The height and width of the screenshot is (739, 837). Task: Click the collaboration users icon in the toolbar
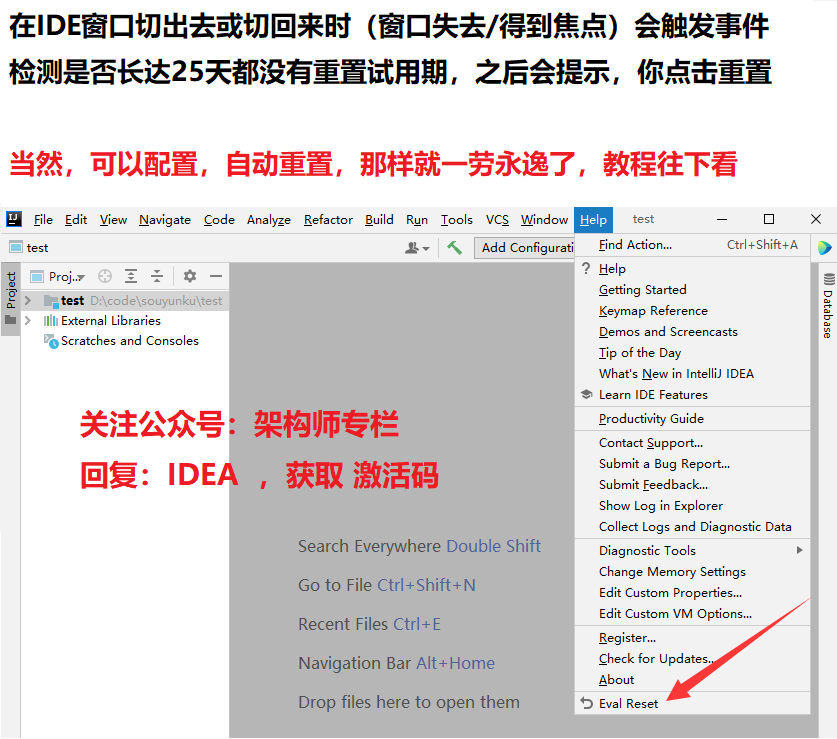point(413,247)
